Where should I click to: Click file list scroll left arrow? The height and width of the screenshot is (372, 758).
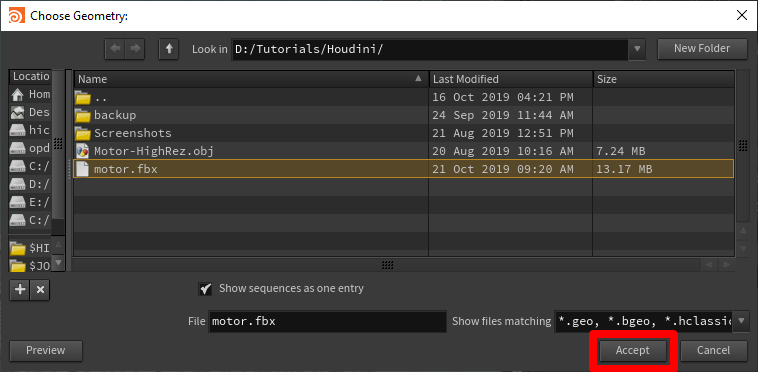(x=709, y=265)
